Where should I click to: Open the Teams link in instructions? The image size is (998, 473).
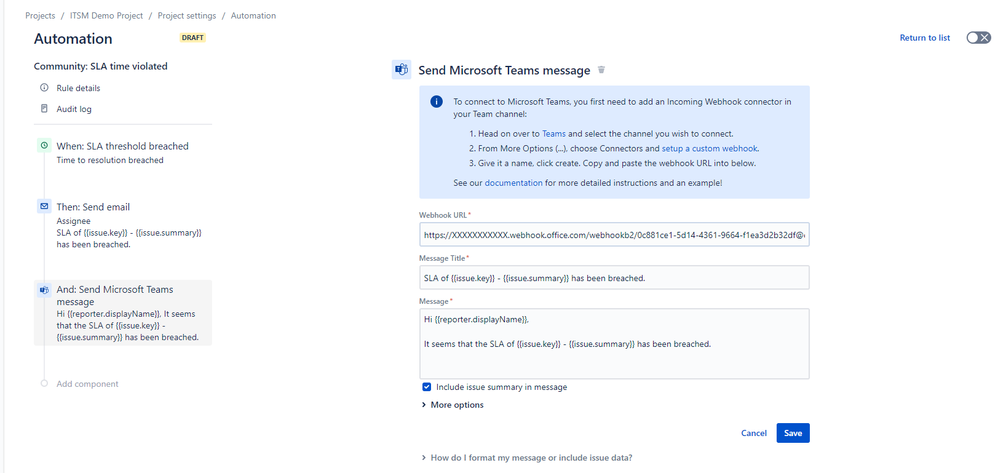[554, 134]
